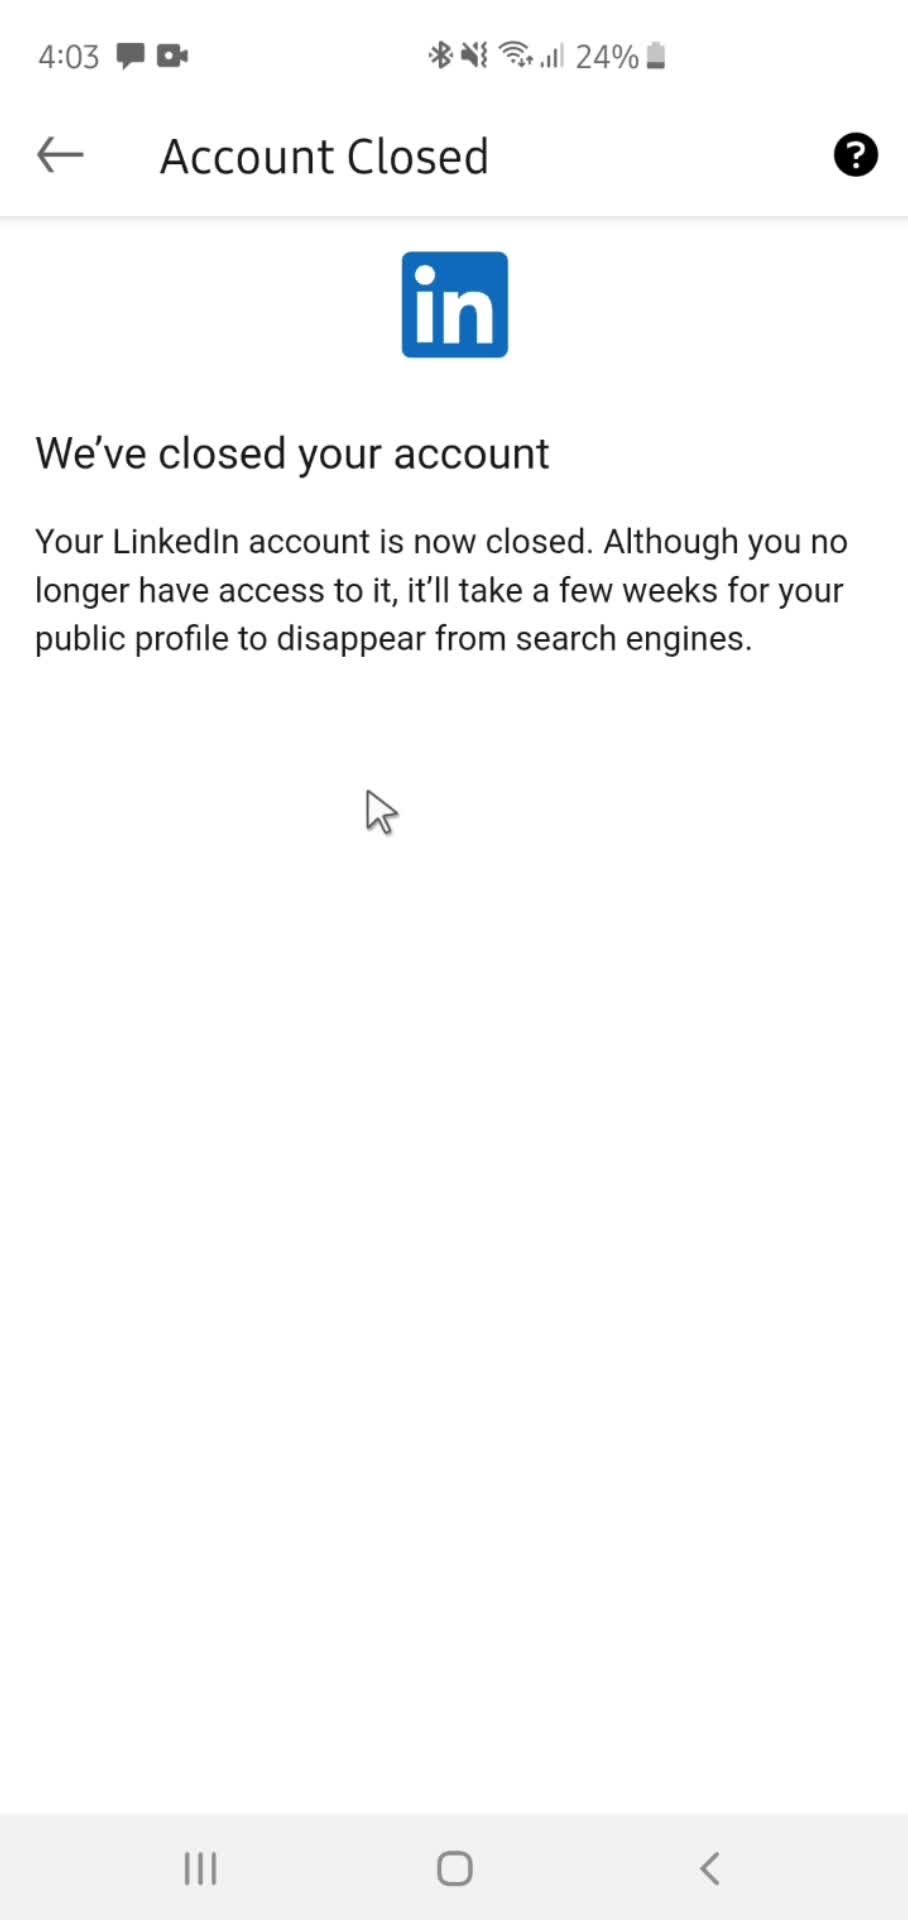Tap the 4:03 clock in status bar
The height and width of the screenshot is (1920, 908).
tap(69, 57)
